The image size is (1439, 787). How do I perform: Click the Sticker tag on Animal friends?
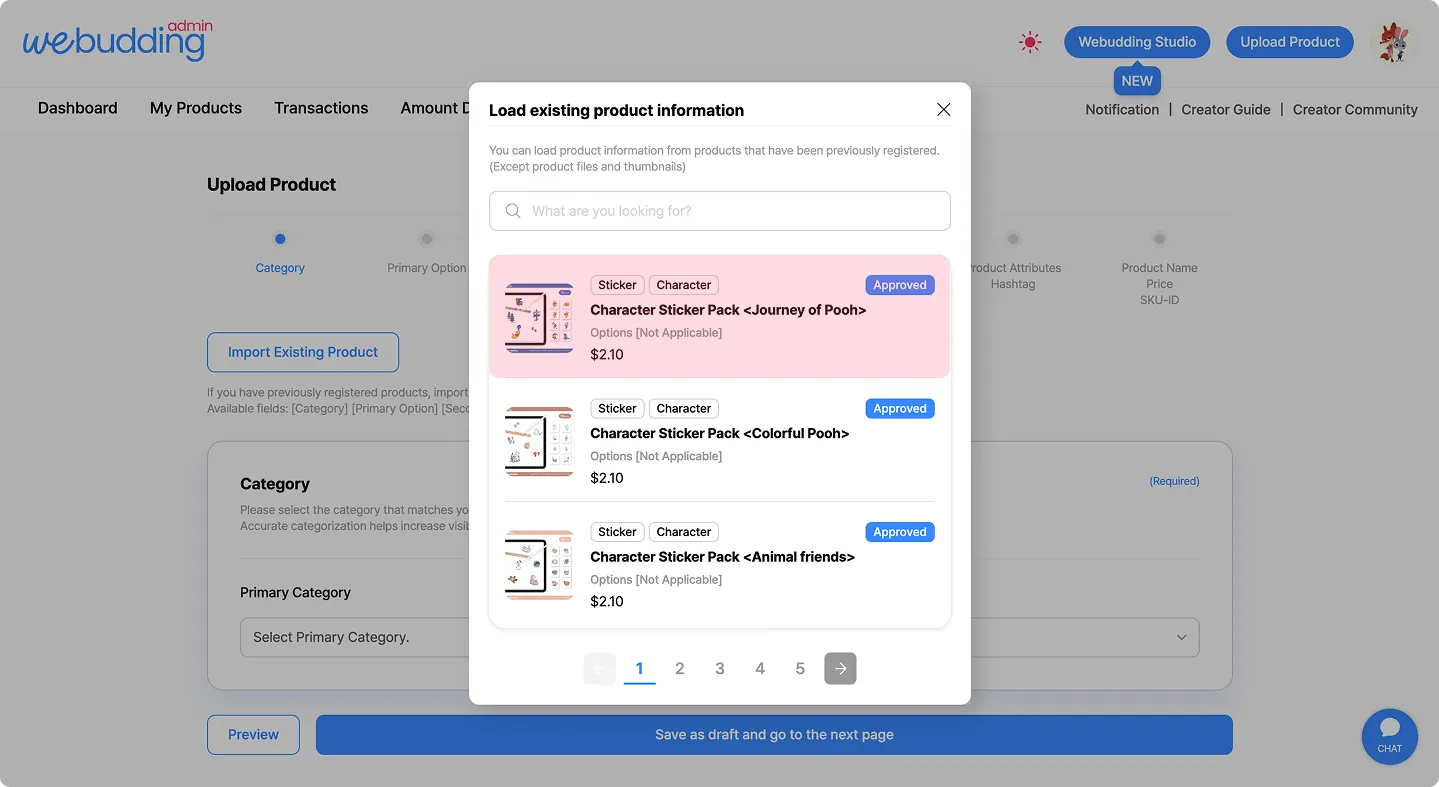617,532
